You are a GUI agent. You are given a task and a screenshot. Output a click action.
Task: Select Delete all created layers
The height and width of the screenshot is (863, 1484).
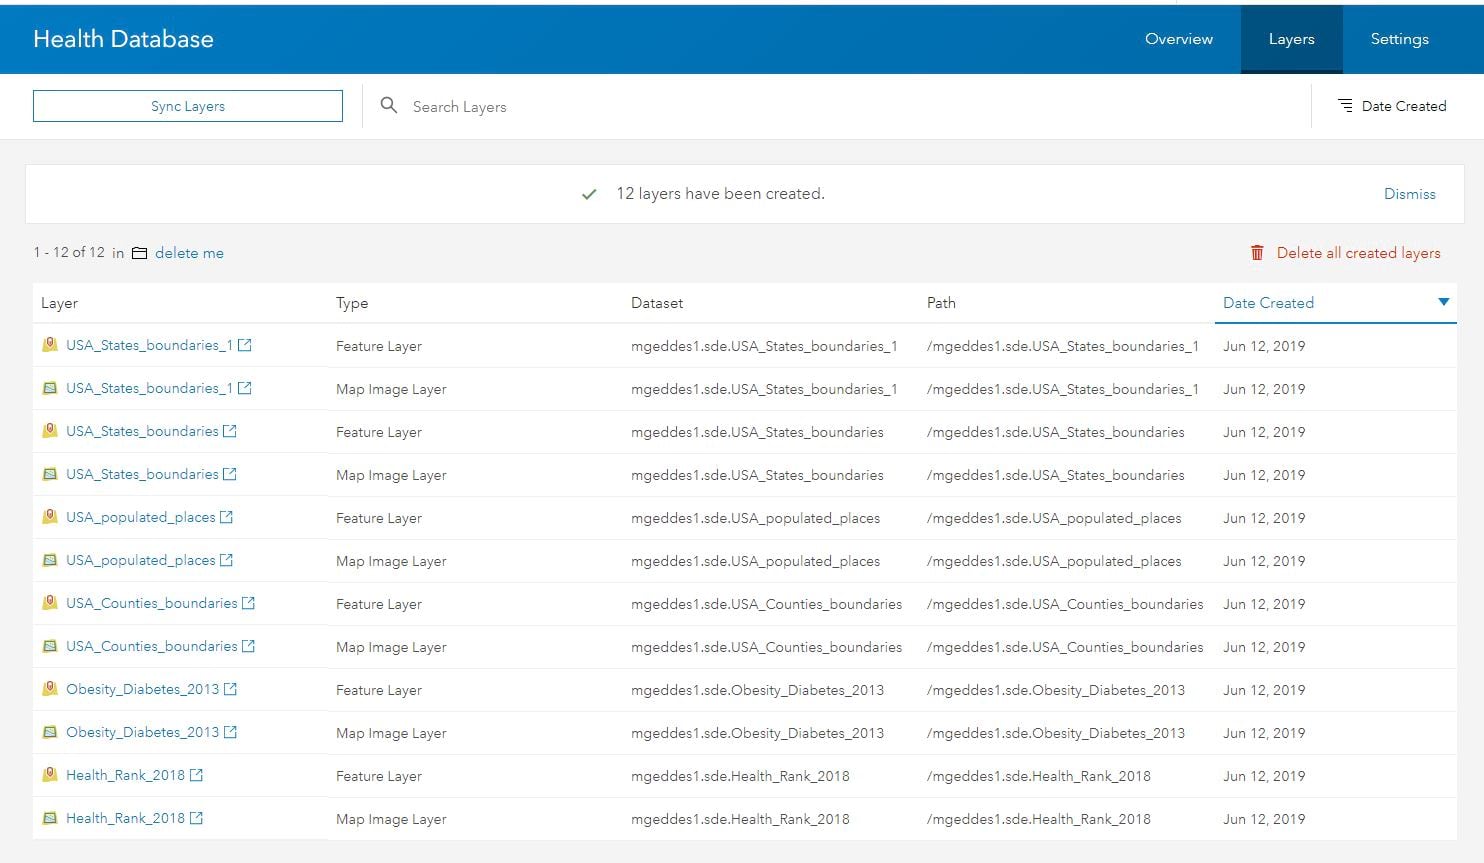[x=1357, y=253]
